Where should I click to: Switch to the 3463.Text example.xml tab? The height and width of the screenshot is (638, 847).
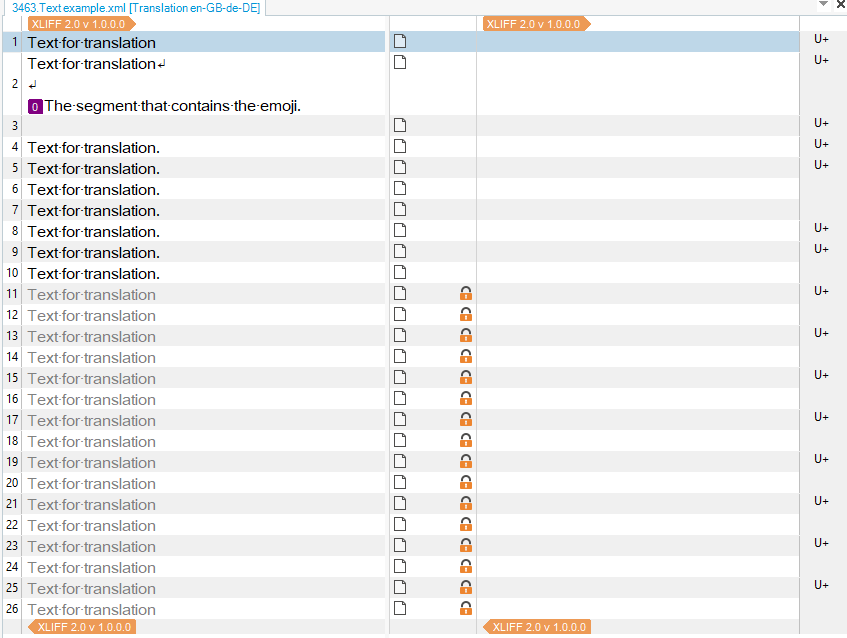(x=136, y=8)
